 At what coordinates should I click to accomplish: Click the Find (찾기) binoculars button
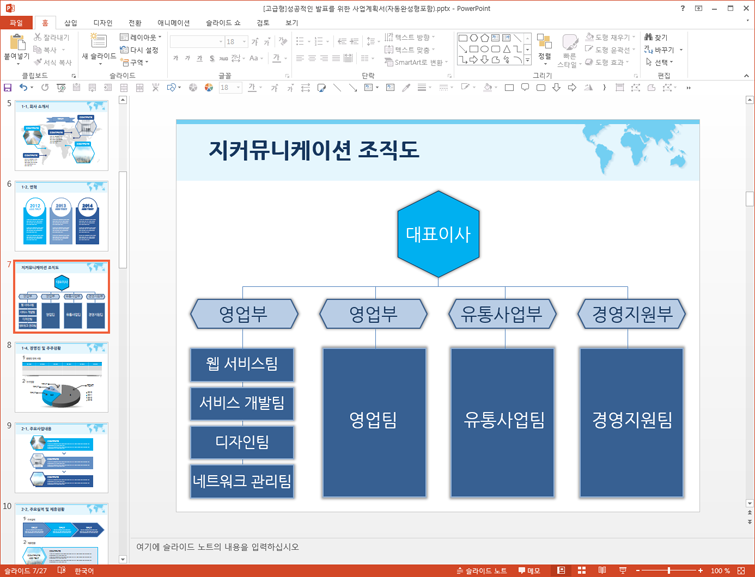coord(656,37)
